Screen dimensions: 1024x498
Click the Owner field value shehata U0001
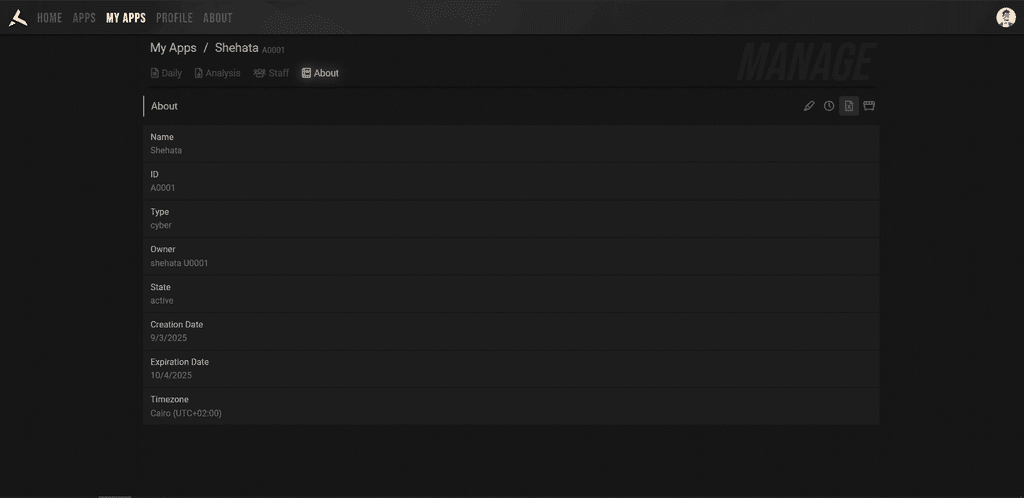(179, 263)
